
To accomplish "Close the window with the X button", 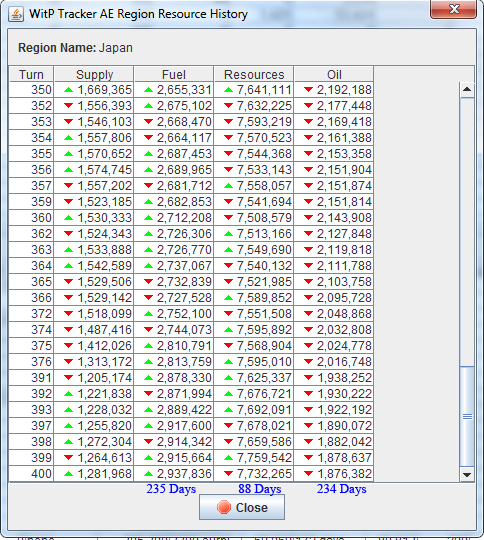I will (454, 9).
